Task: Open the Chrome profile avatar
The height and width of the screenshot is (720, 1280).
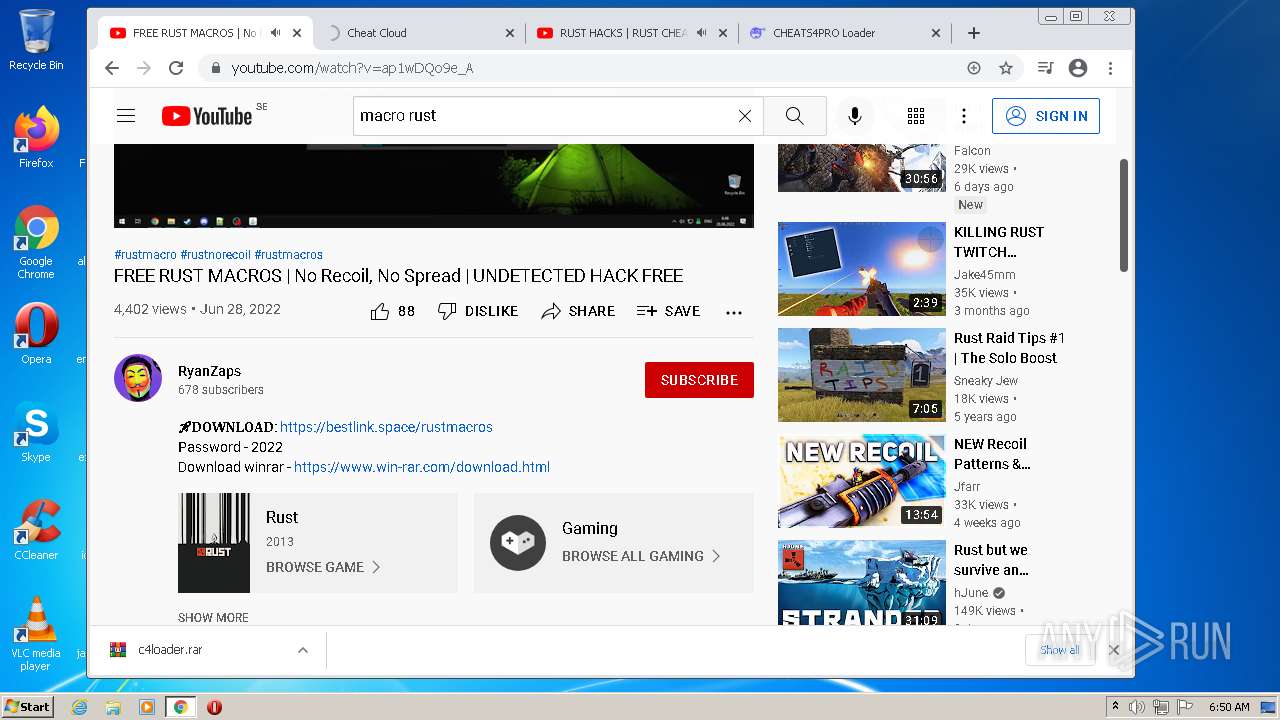Action: [1078, 68]
